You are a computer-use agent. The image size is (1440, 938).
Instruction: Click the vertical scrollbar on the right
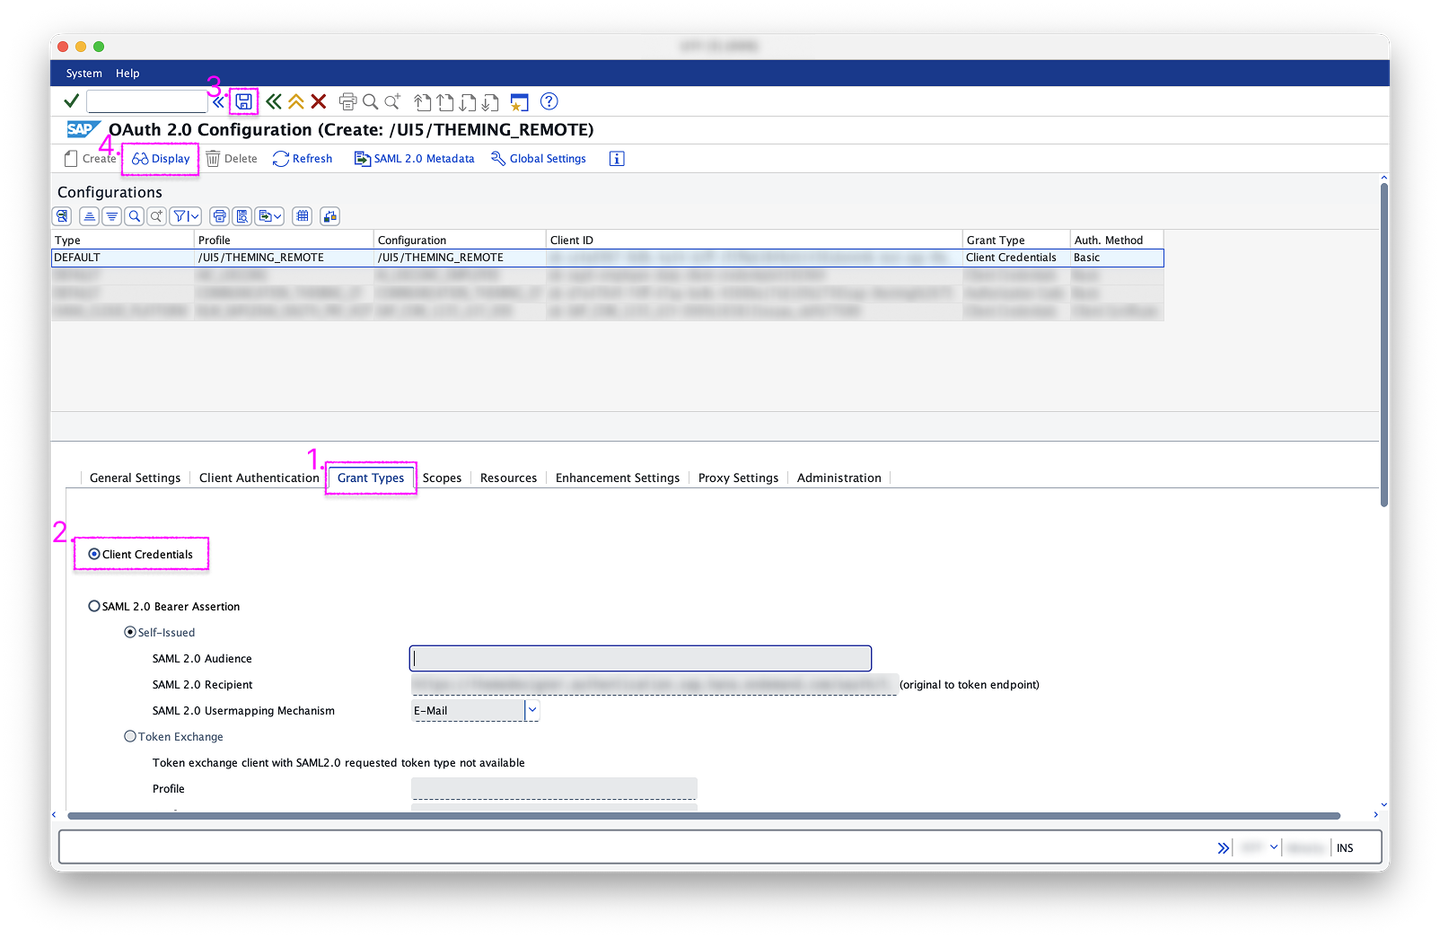(1384, 345)
